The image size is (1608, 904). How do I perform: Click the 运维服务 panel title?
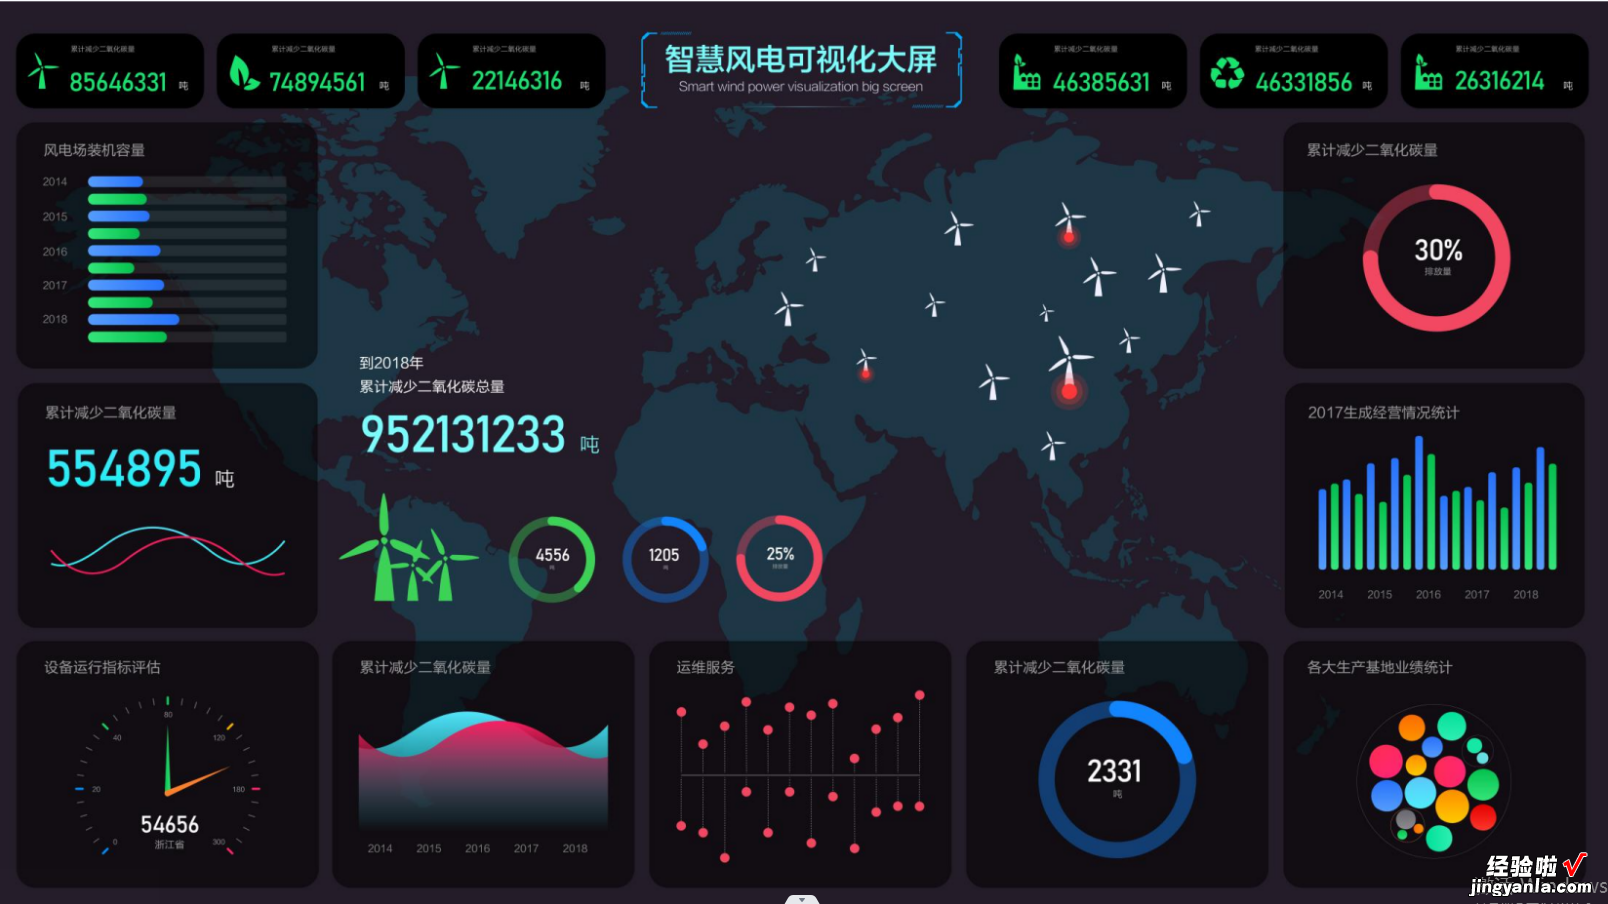705,667
